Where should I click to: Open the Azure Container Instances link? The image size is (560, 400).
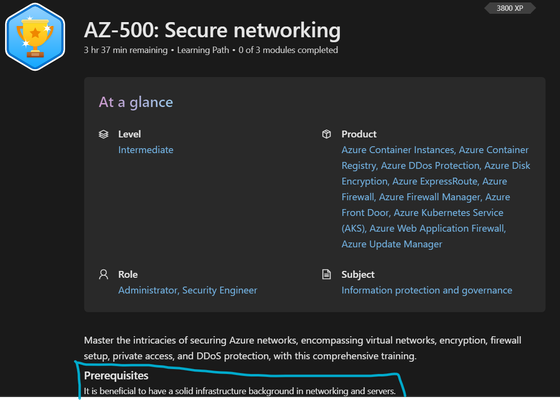click(398, 150)
